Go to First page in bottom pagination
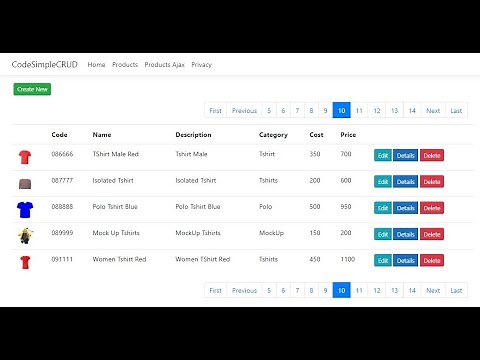Viewport: 480px width, 360px height. (215, 290)
